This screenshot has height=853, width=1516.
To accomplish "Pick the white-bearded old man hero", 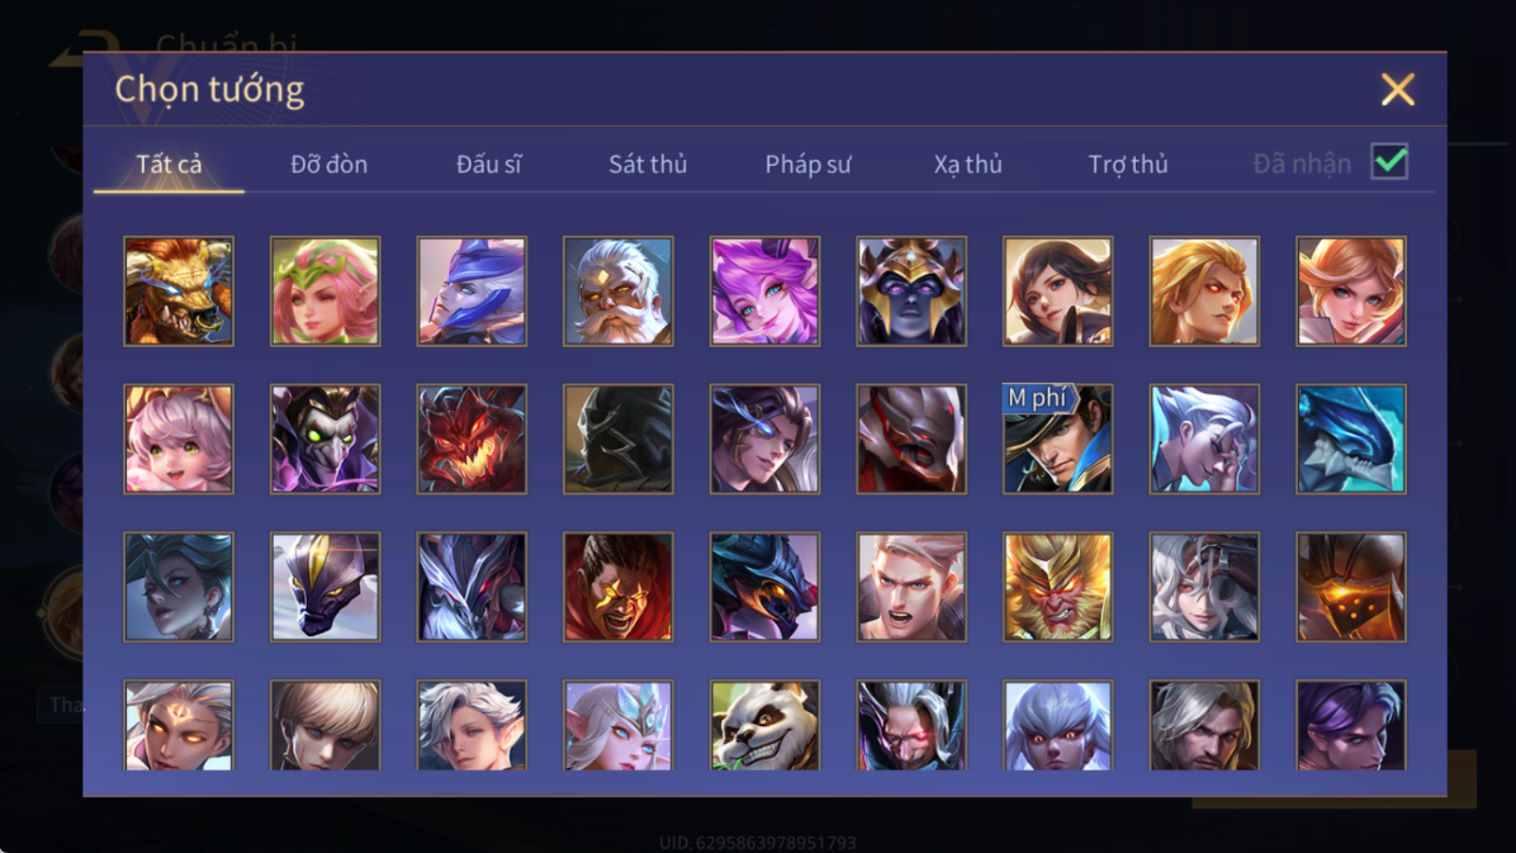I will [618, 291].
